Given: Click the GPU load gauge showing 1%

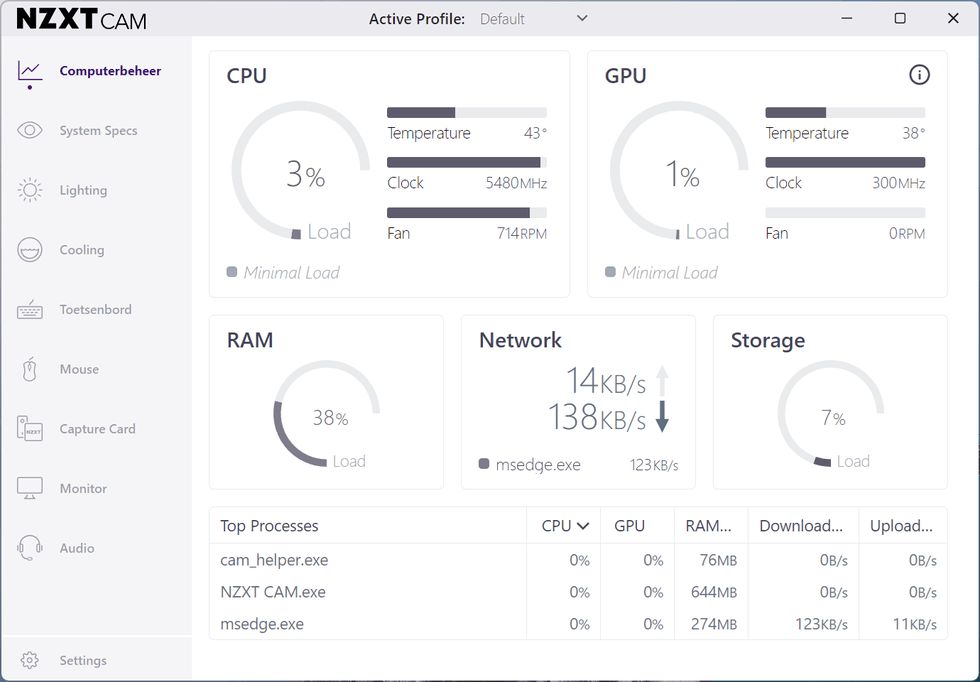Looking at the screenshot, I should (679, 171).
